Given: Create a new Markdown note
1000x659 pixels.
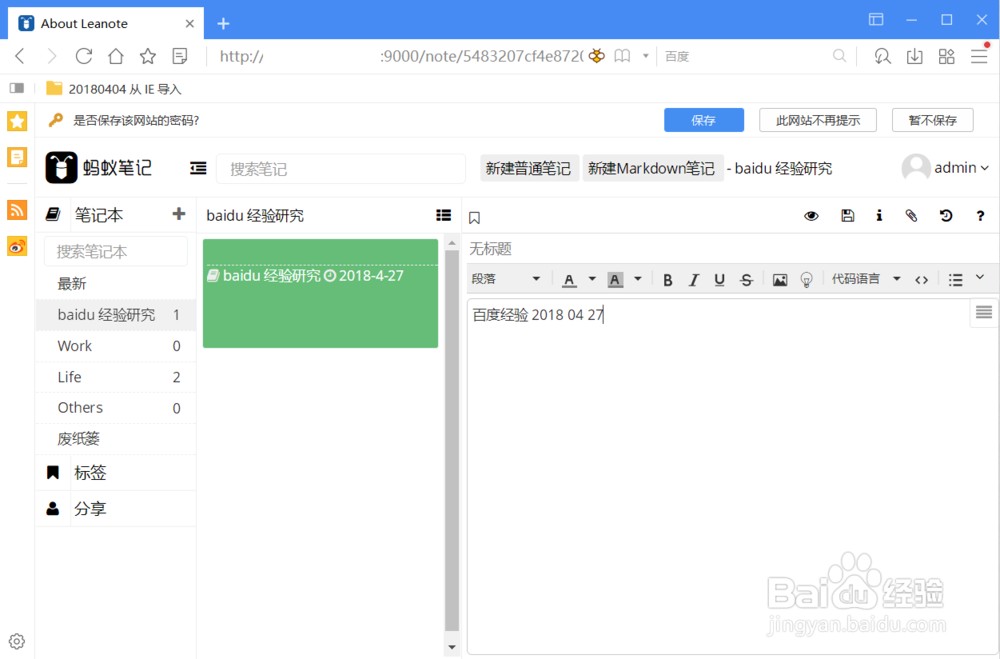Looking at the screenshot, I should pos(652,168).
